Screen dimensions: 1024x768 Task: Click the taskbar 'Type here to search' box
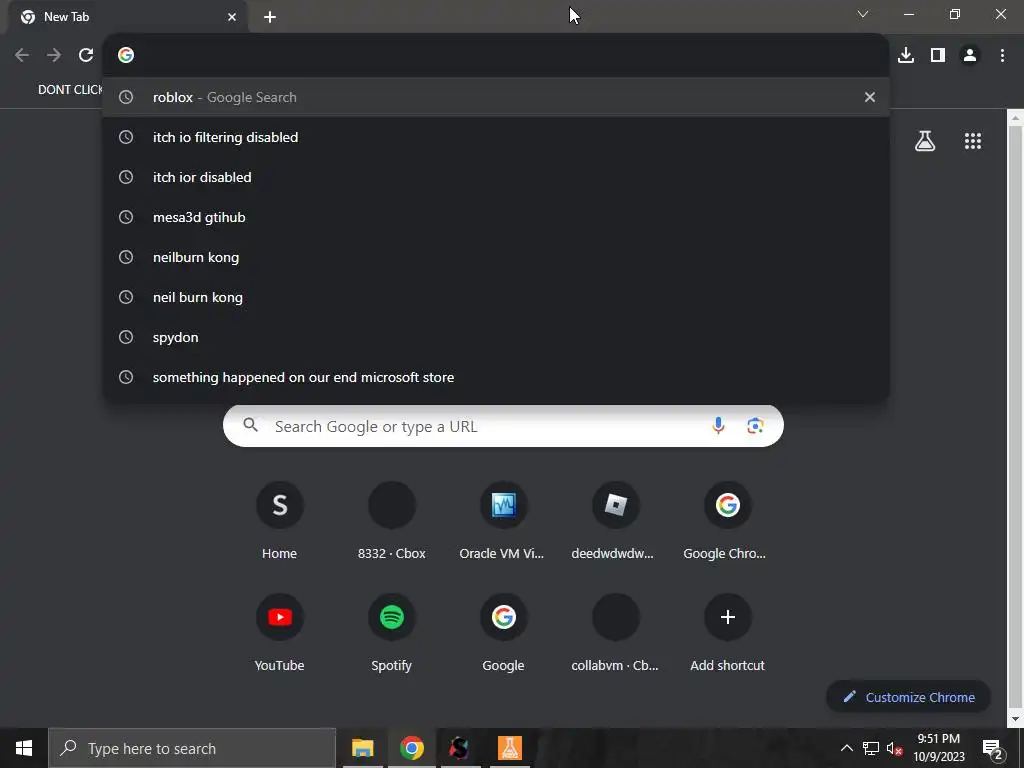click(192, 748)
